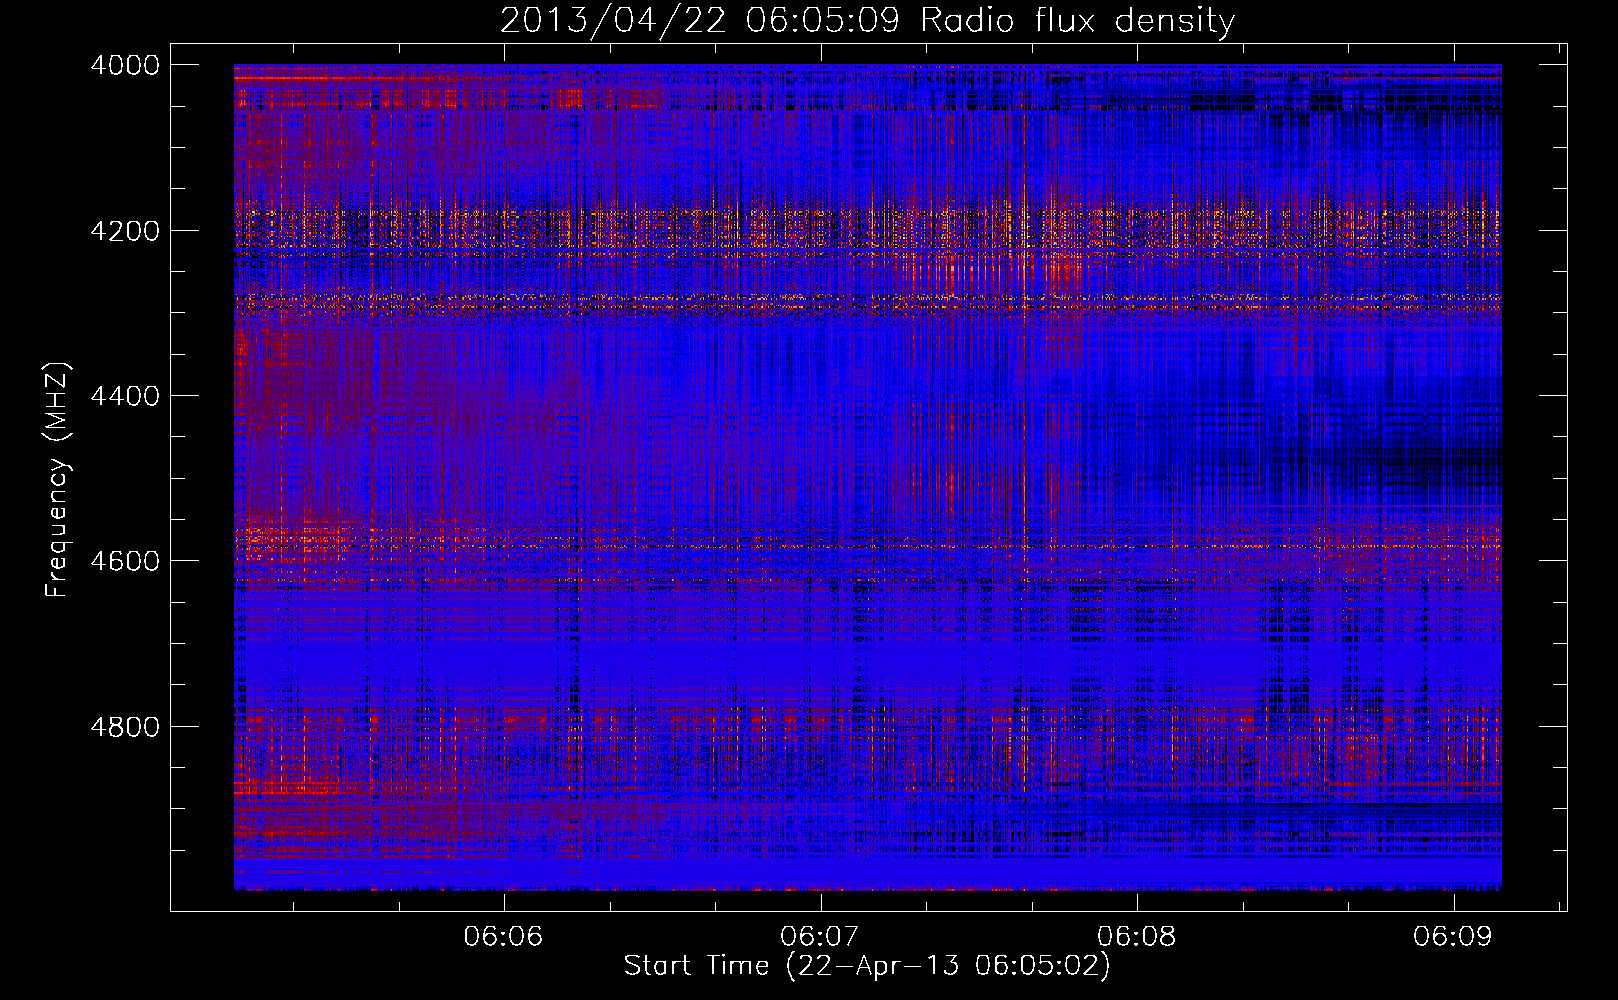Click the '4600' frequency axis label
The width and height of the screenshot is (1618, 1000).
tap(125, 561)
